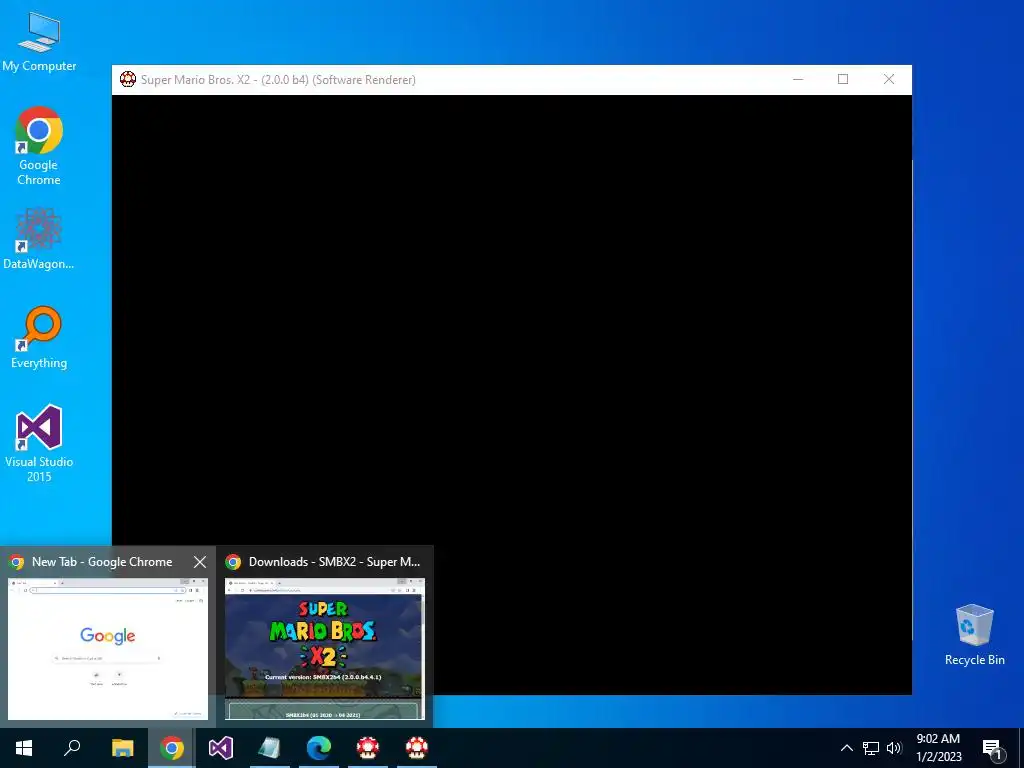Click the Downloads - SMBX2 preview title
The height and width of the screenshot is (768, 1024).
pyautogui.click(x=334, y=562)
